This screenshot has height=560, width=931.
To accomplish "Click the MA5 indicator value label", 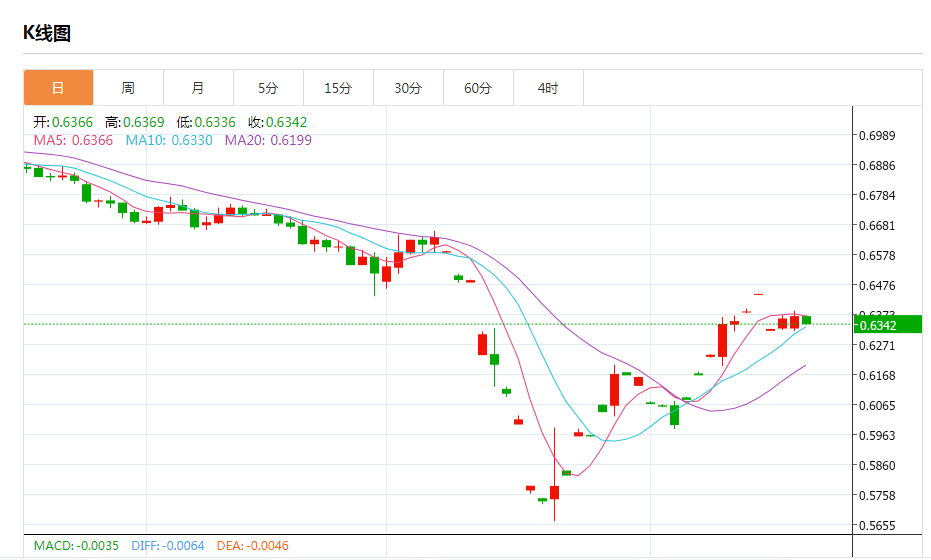I will [x=73, y=140].
